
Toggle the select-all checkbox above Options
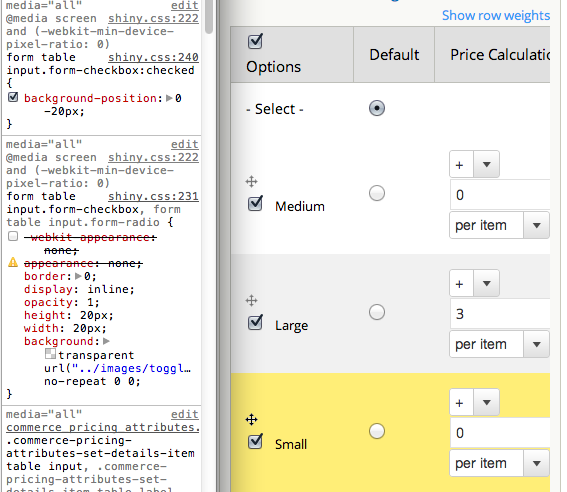[255, 41]
